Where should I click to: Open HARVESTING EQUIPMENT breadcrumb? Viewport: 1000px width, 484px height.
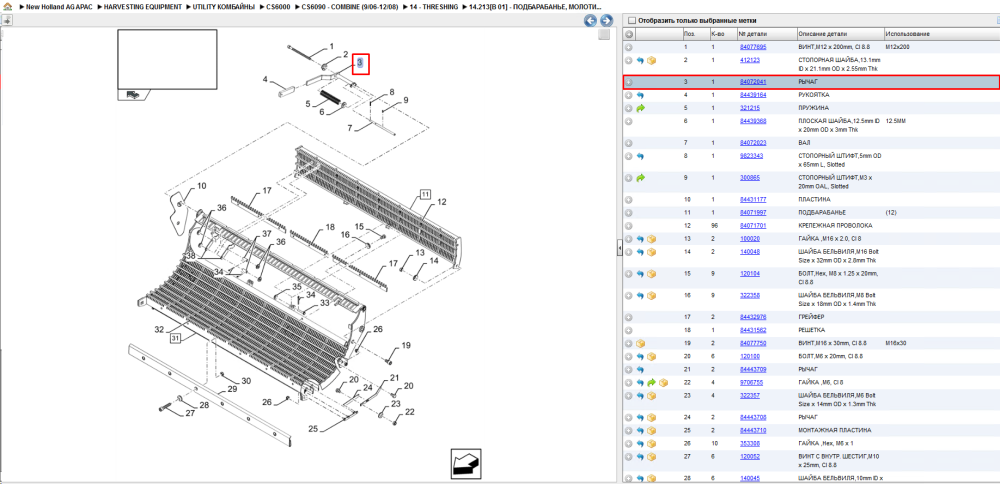(x=143, y=6)
